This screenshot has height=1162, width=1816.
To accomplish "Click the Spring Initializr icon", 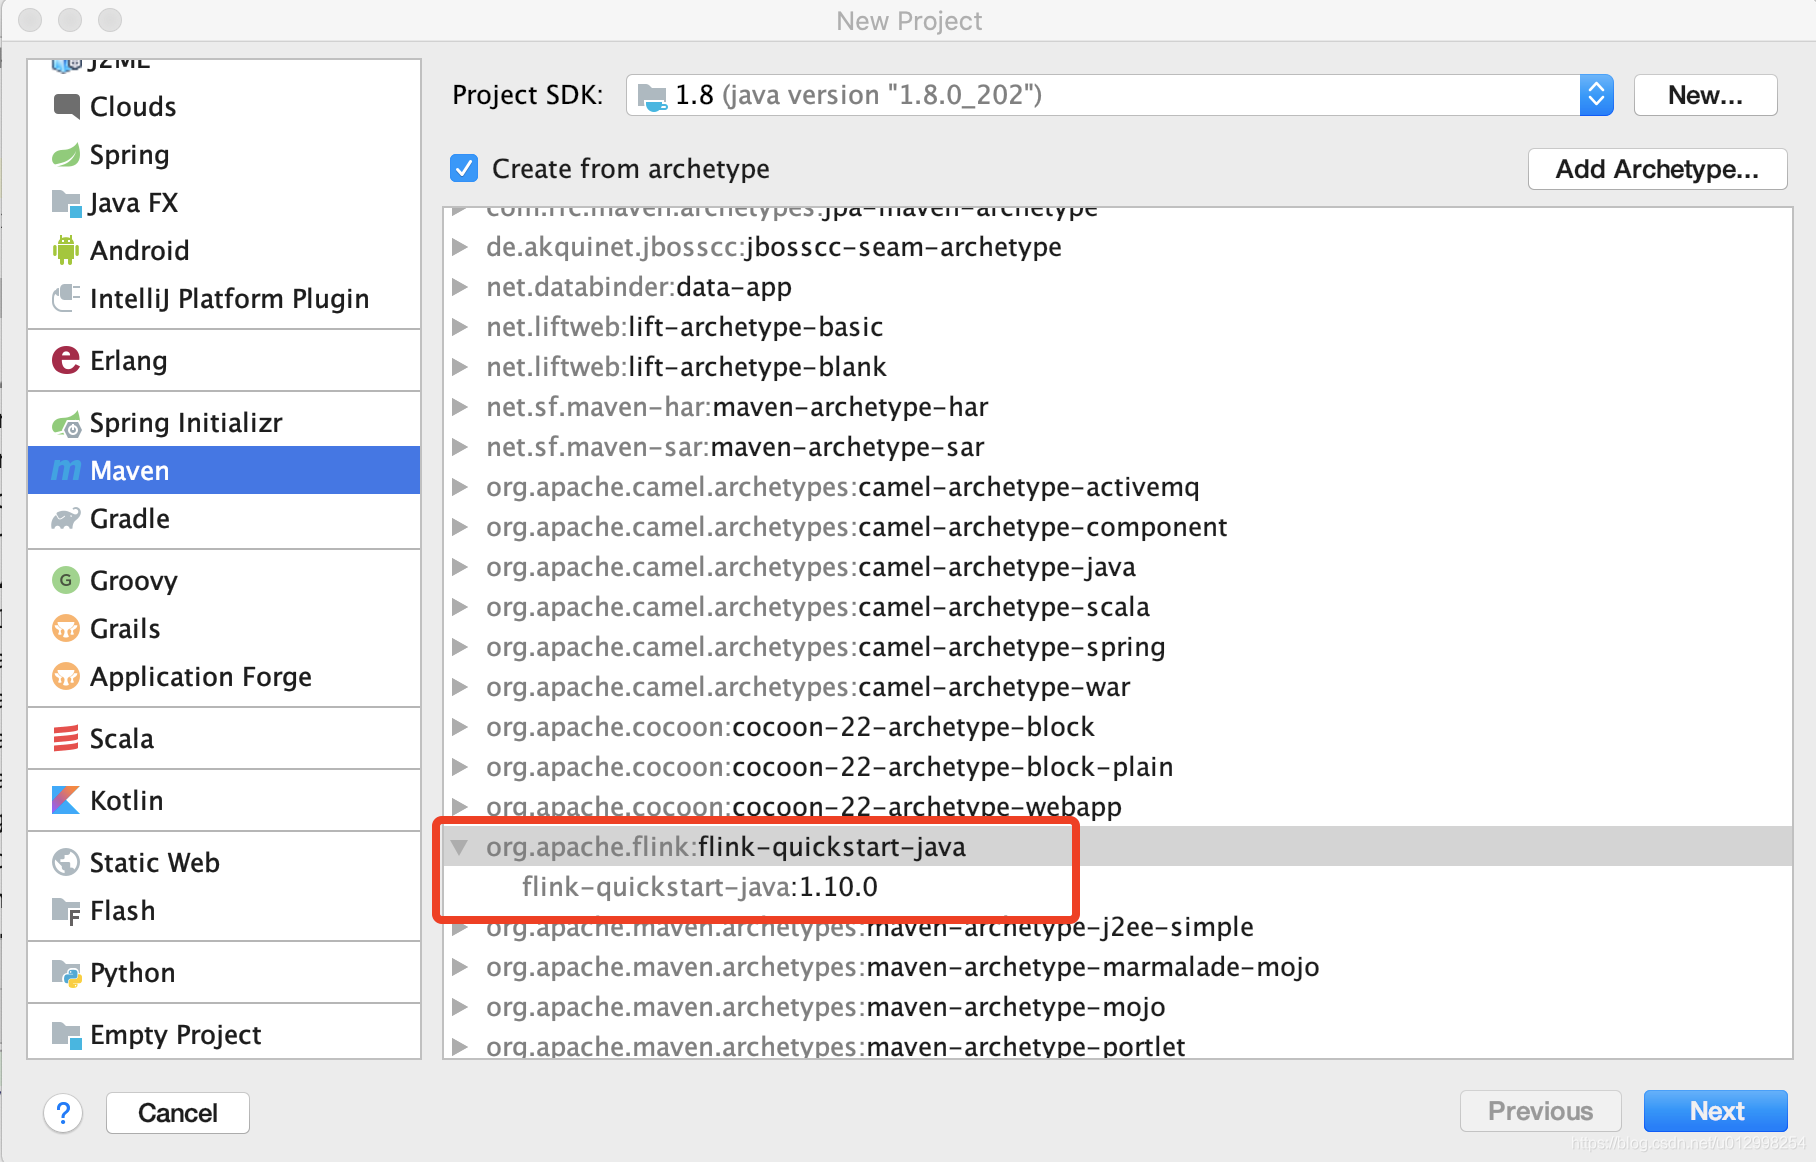I will click(x=66, y=423).
